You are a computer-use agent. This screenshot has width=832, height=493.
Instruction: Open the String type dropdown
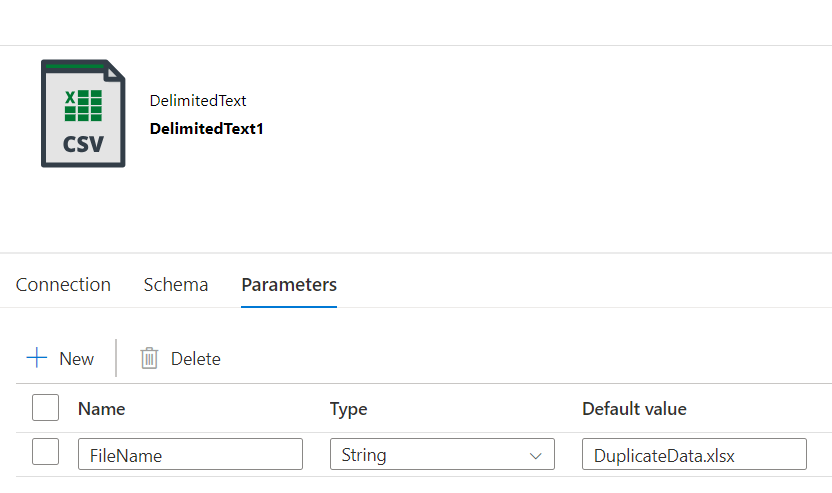click(441, 455)
